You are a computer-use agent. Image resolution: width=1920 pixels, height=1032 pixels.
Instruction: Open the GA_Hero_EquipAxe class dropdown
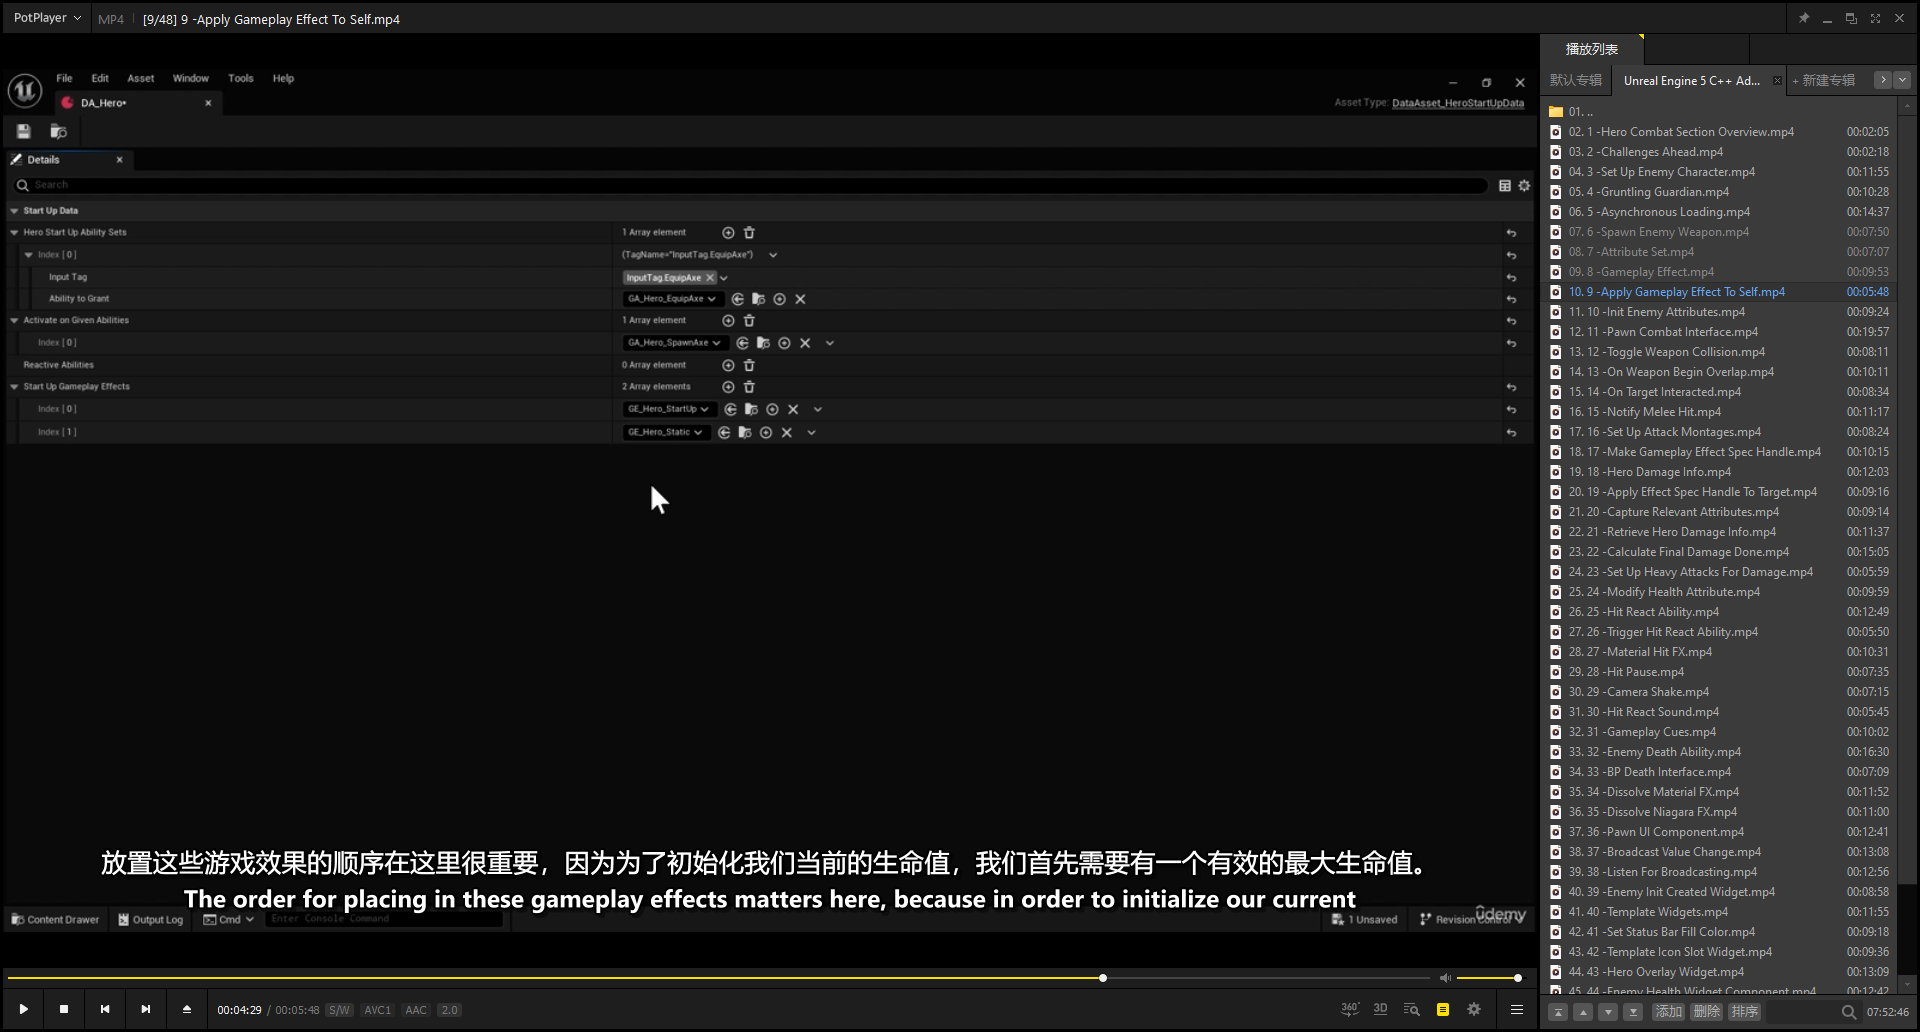[672, 298]
